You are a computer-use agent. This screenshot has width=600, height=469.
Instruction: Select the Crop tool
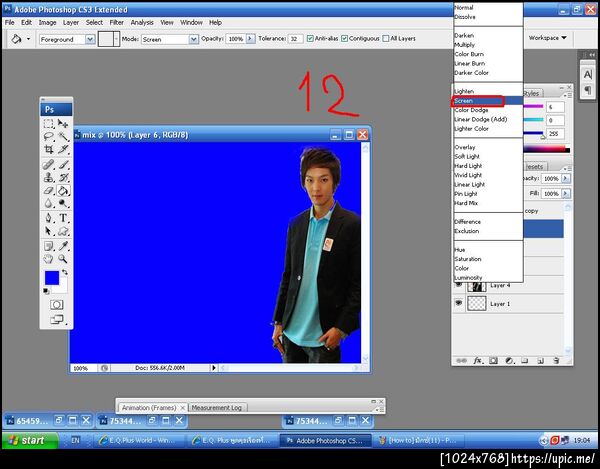pos(49,149)
